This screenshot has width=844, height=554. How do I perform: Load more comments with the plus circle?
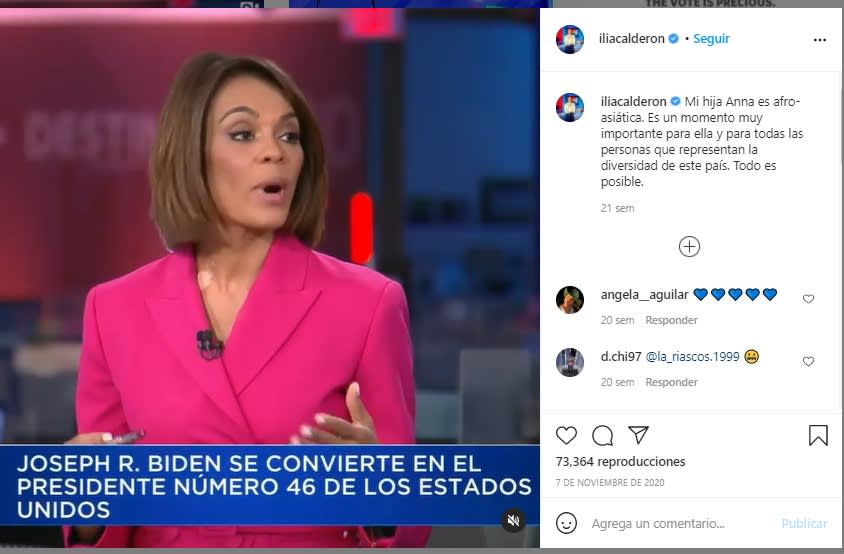pos(689,247)
